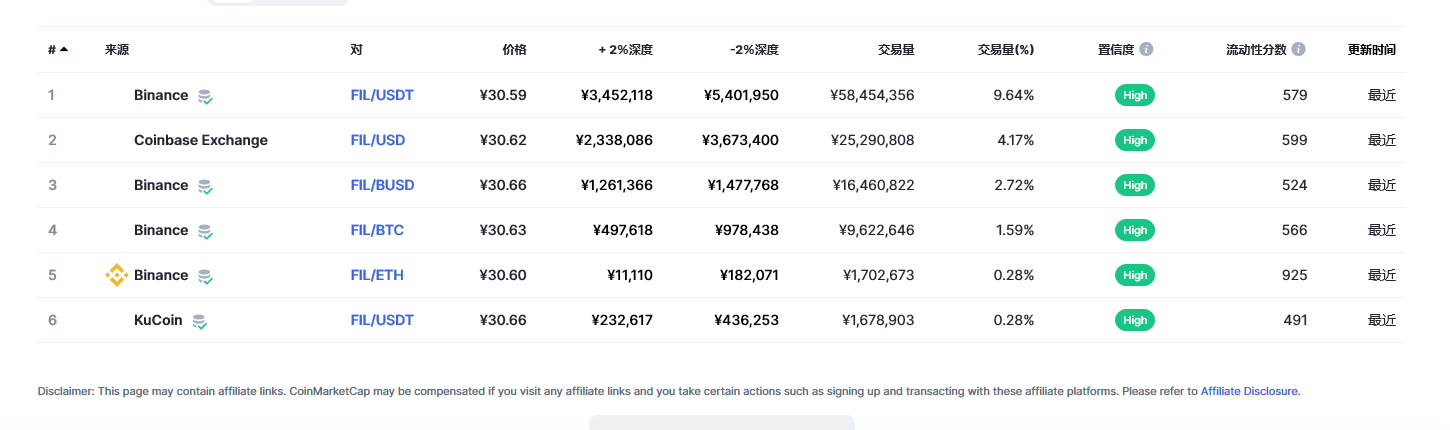Open the Coinbase Exchange source page
Image resolution: width=1450 pixels, height=430 pixels.
[201, 140]
